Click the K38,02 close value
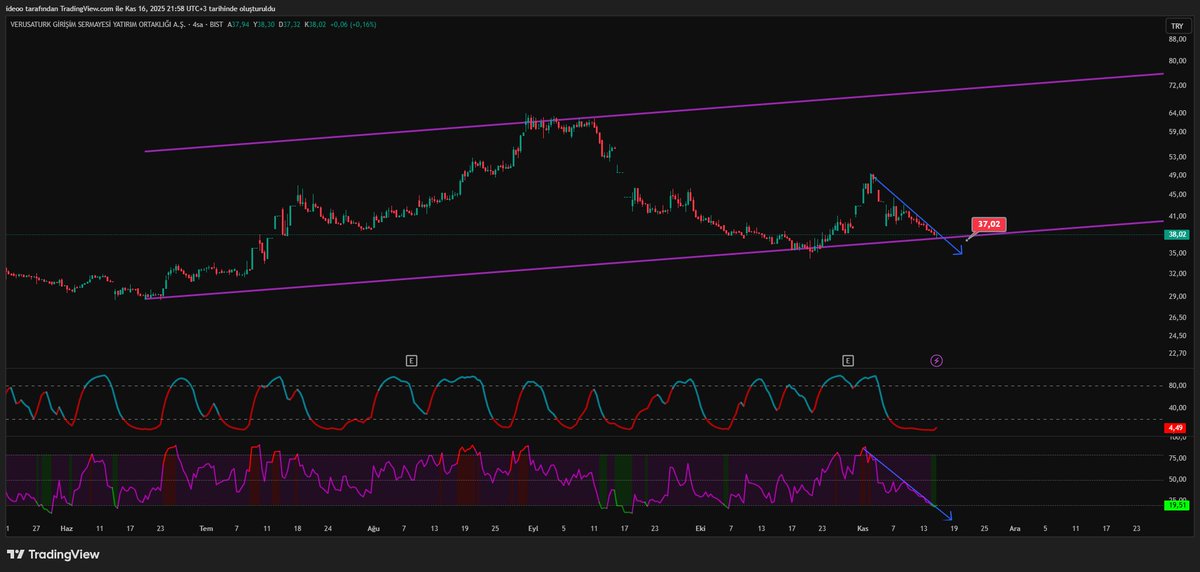This screenshot has height=572, width=1200. [x=315, y=24]
